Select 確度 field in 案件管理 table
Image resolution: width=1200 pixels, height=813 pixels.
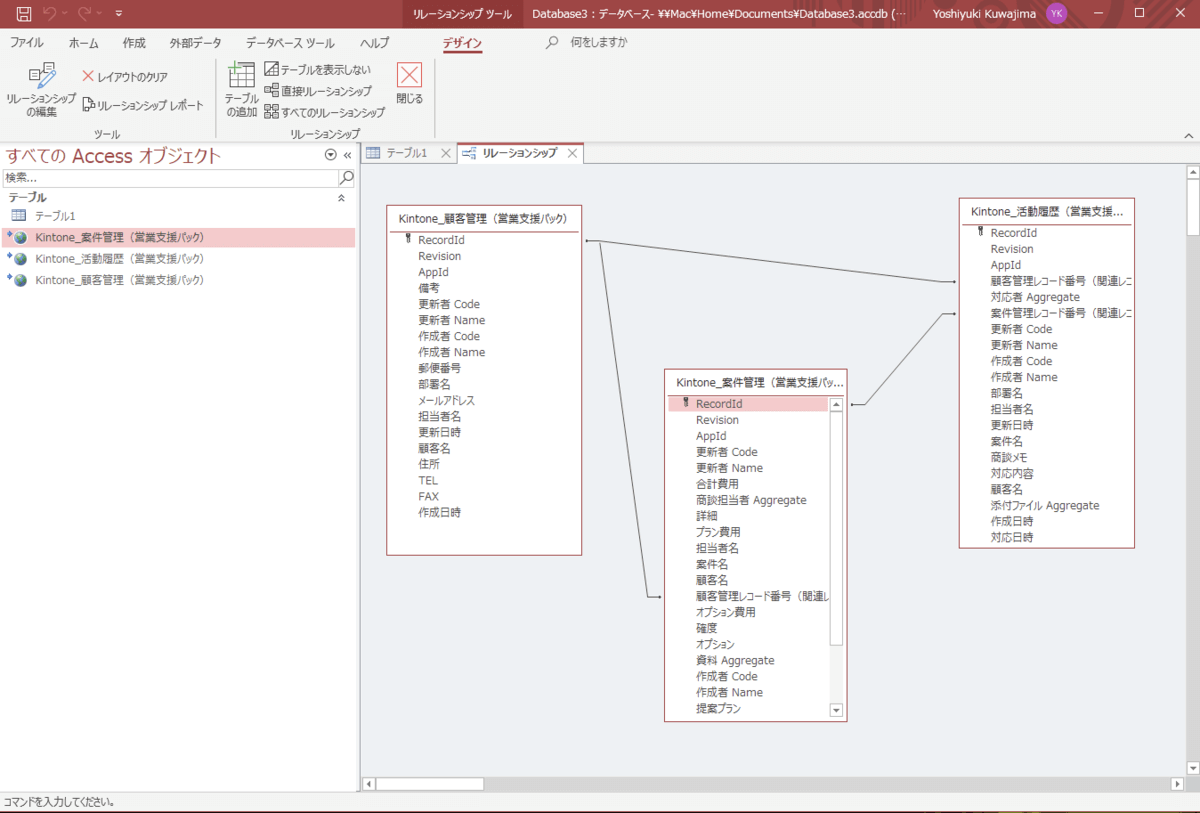pos(706,628)
